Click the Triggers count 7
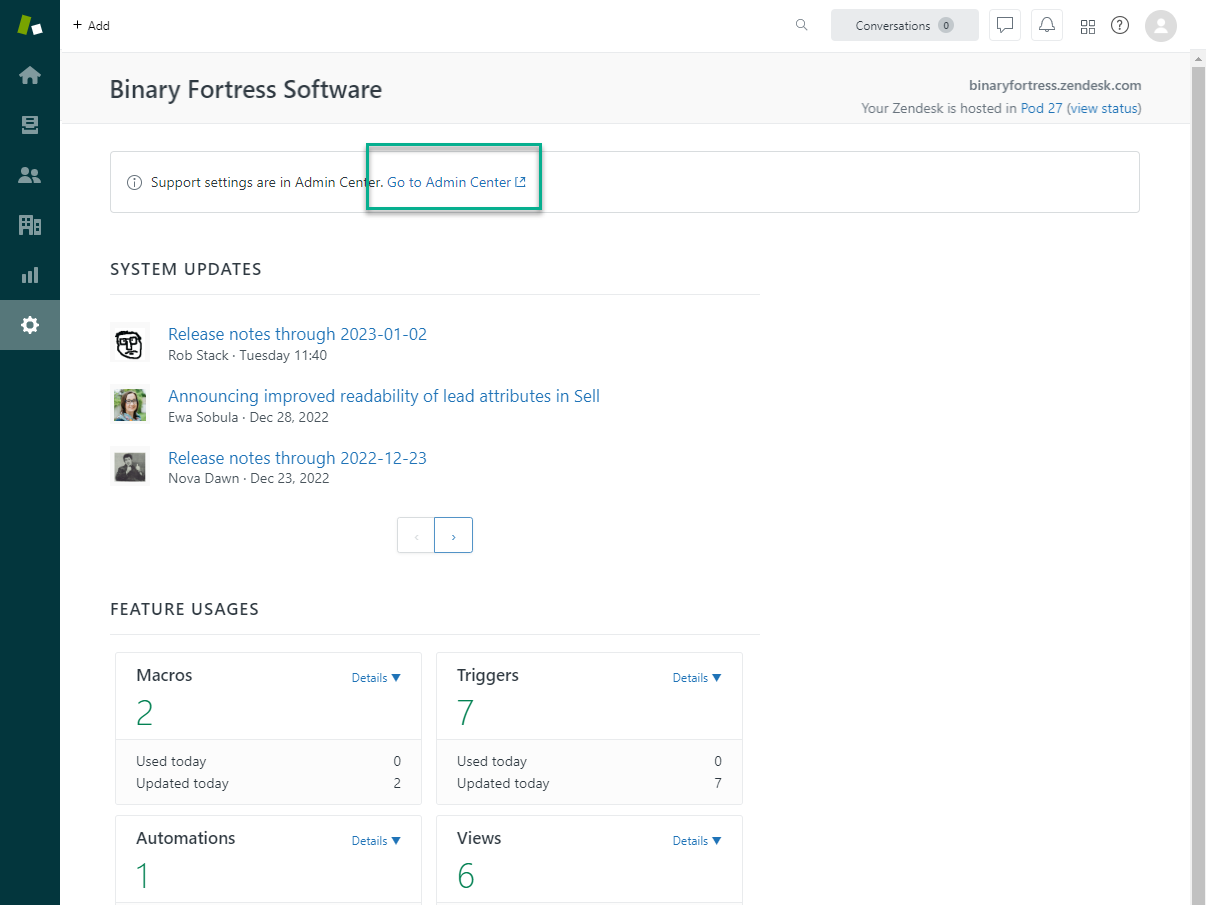 tap(465, 713)
